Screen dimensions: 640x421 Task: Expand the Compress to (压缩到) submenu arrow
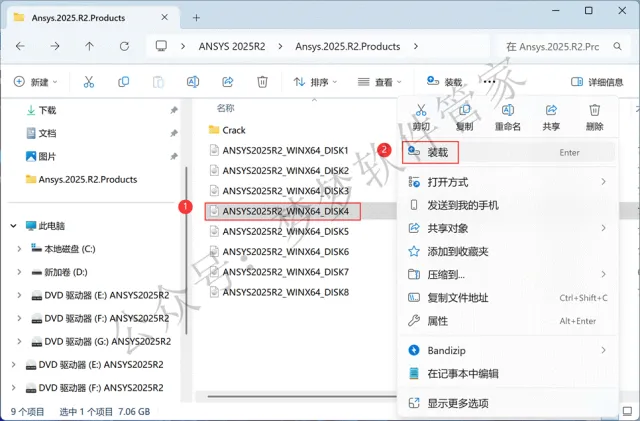[603, 274]
